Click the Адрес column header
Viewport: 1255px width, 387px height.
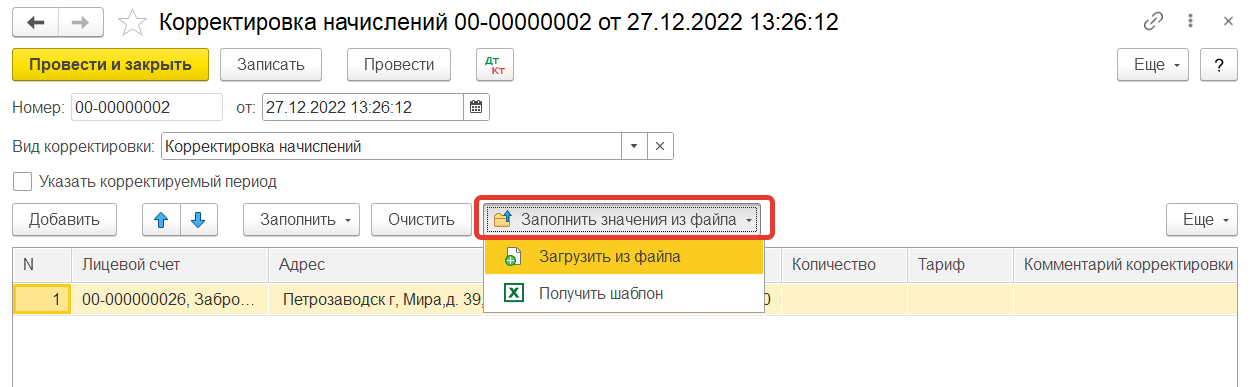tap(376, 264)
